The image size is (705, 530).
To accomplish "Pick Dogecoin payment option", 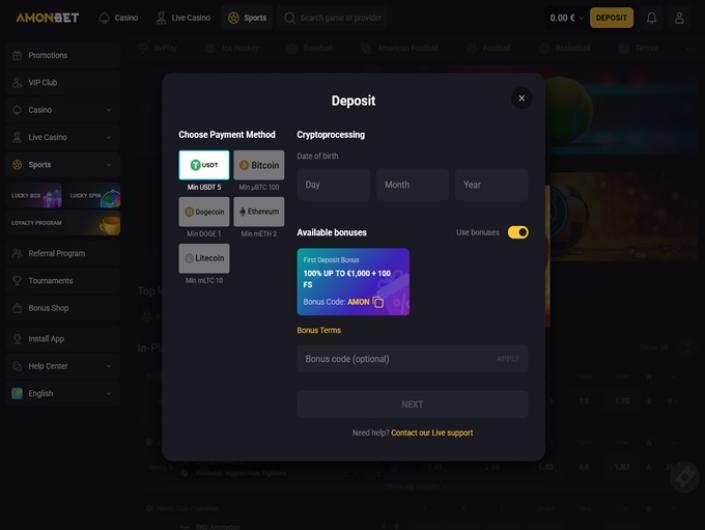I will [204, 212].
